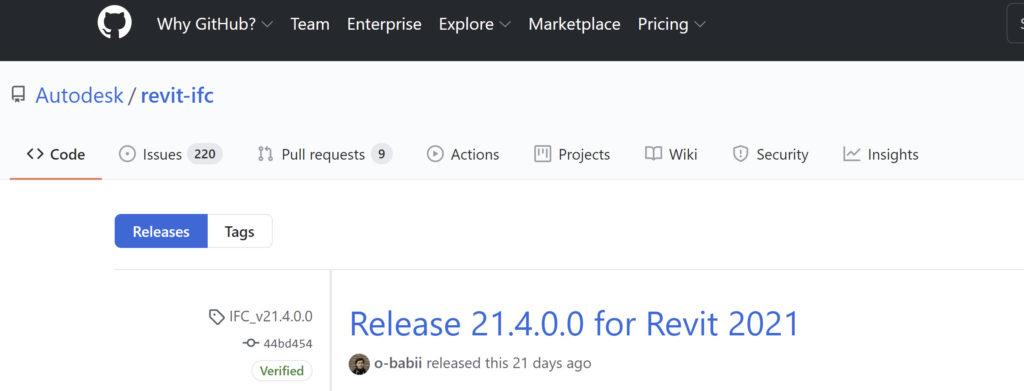This screenshot has height=391, width=1024.
Task: Switch to the Code tab
Action: (x=56, y=155)
